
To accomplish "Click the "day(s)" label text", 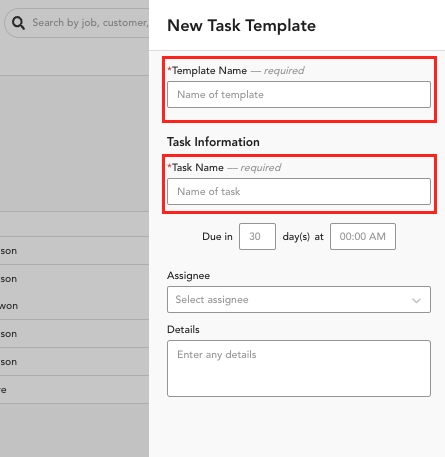I will [x=296, y=237].
